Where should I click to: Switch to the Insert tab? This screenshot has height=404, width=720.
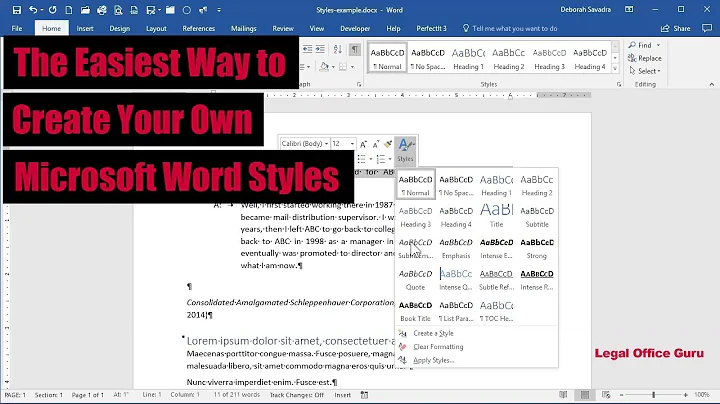[x=85, y=28]
